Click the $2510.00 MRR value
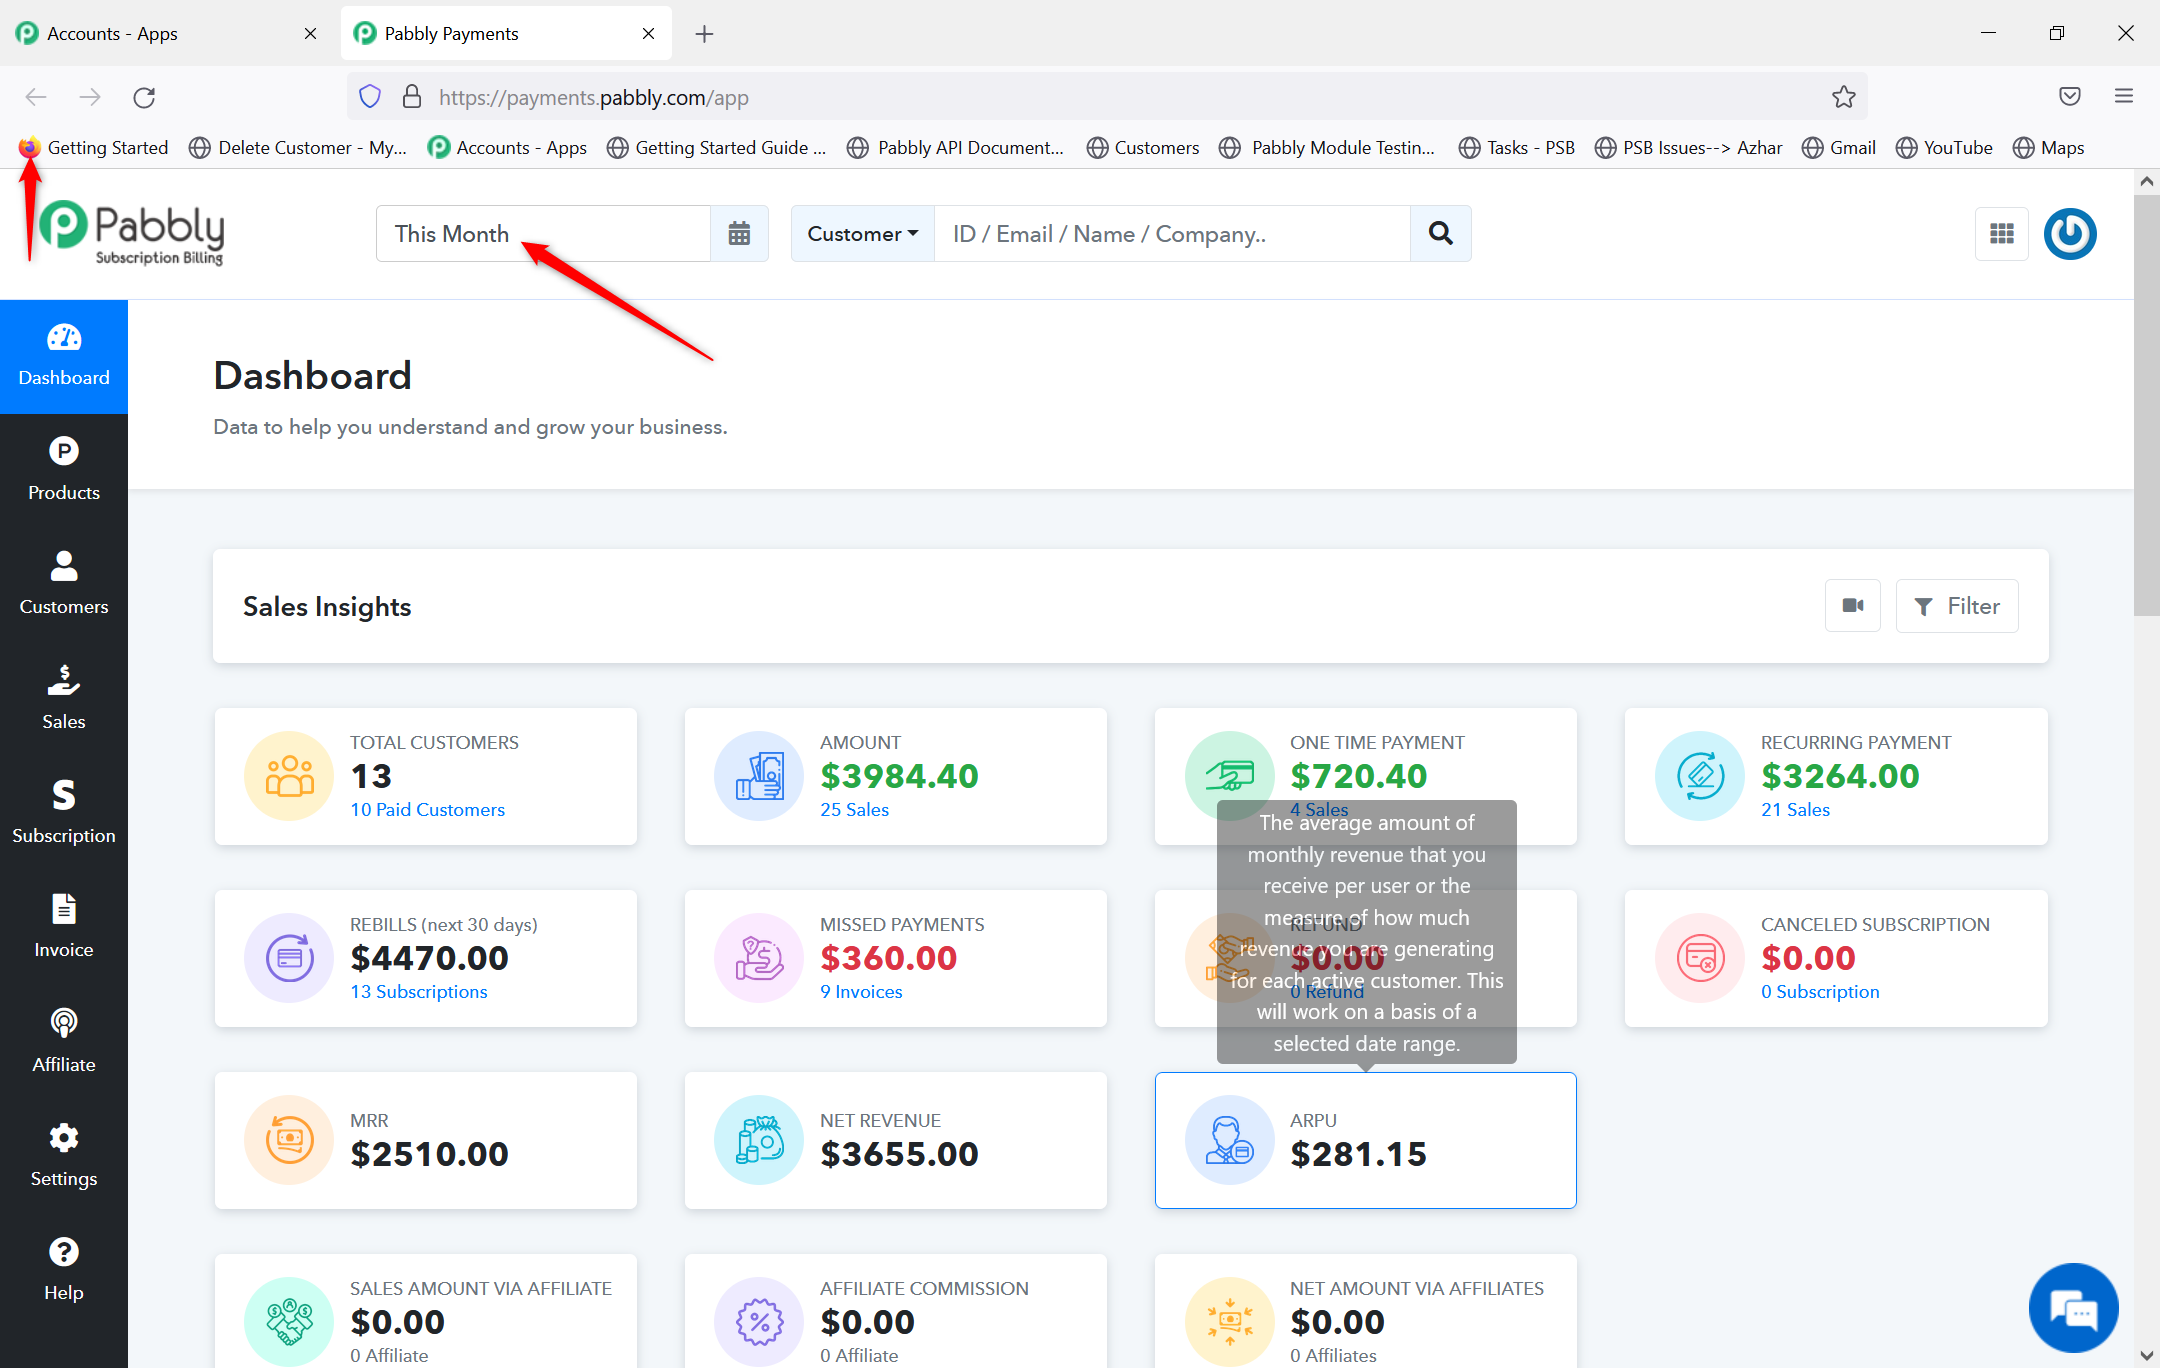 (429, 1154)
